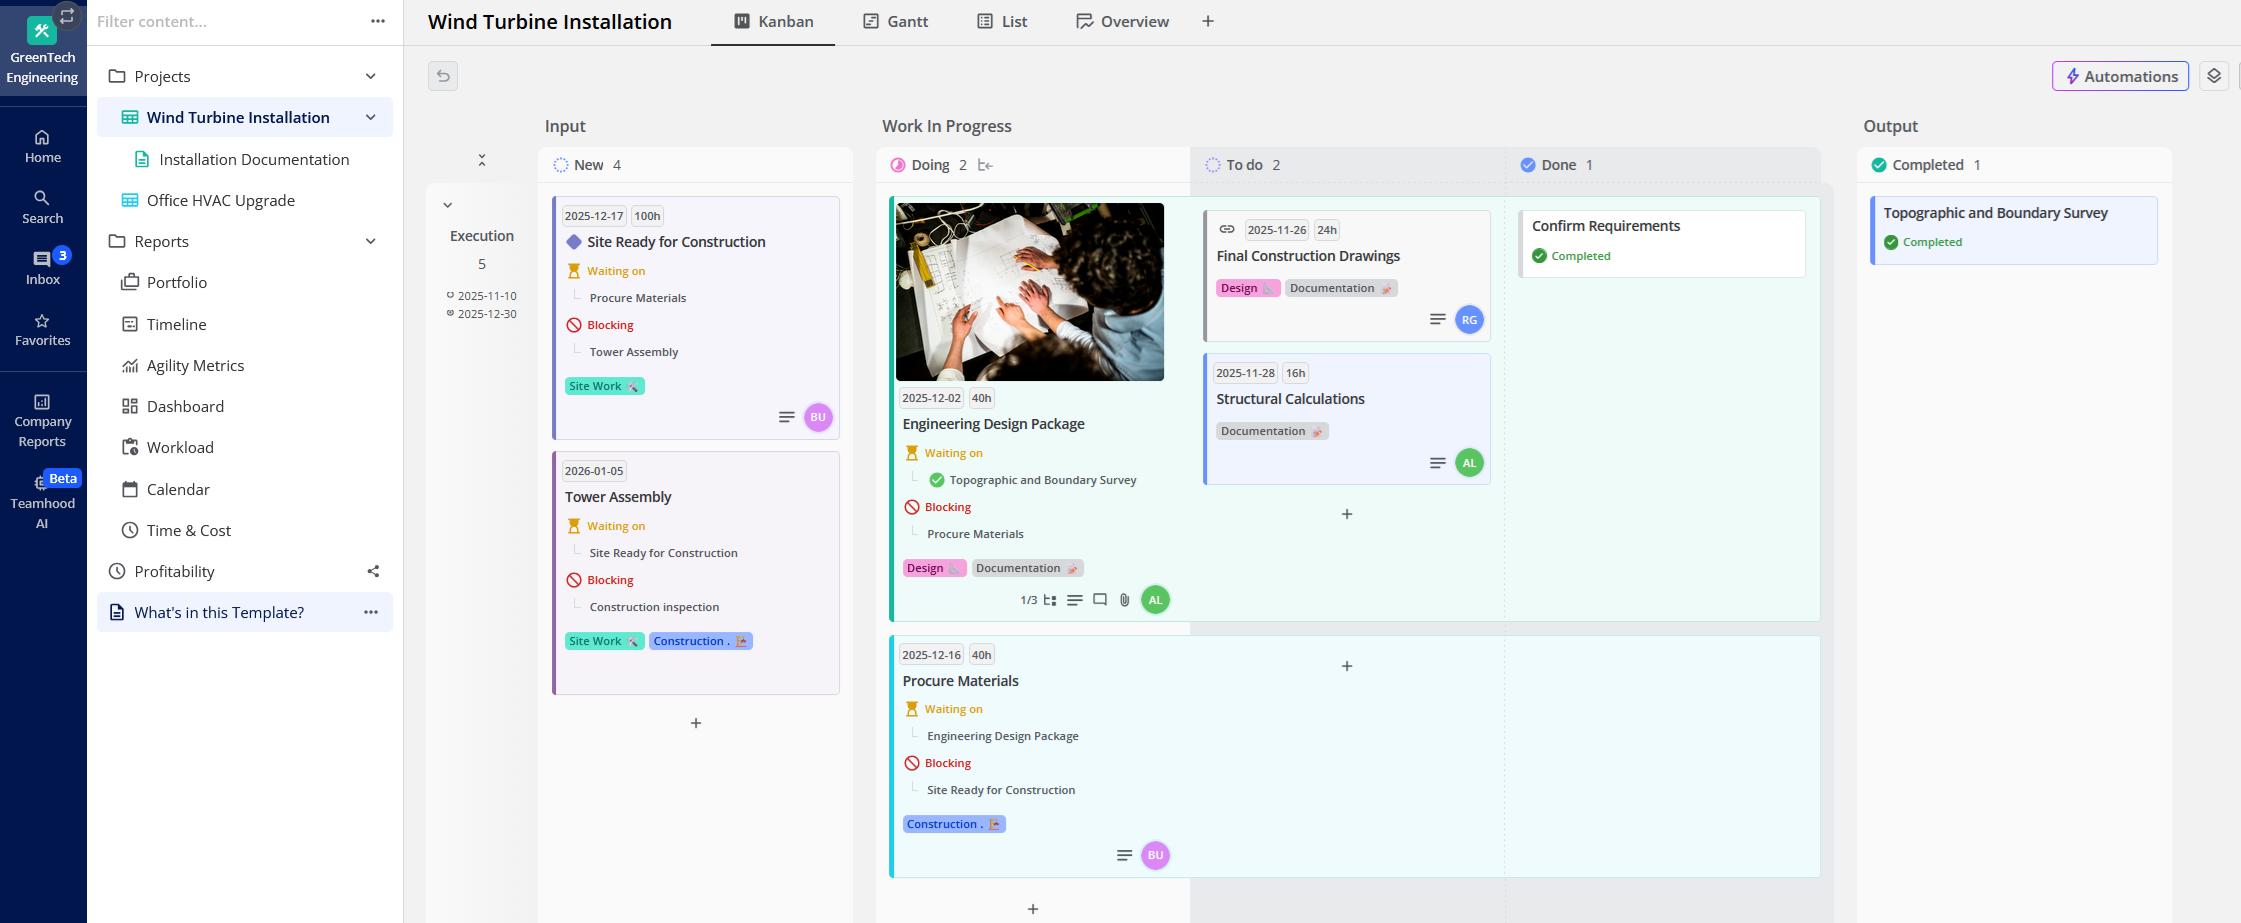Open the Inbox with 3 notifications
This screenshot has height=923, width=2241.
click(x=42, y=265)
